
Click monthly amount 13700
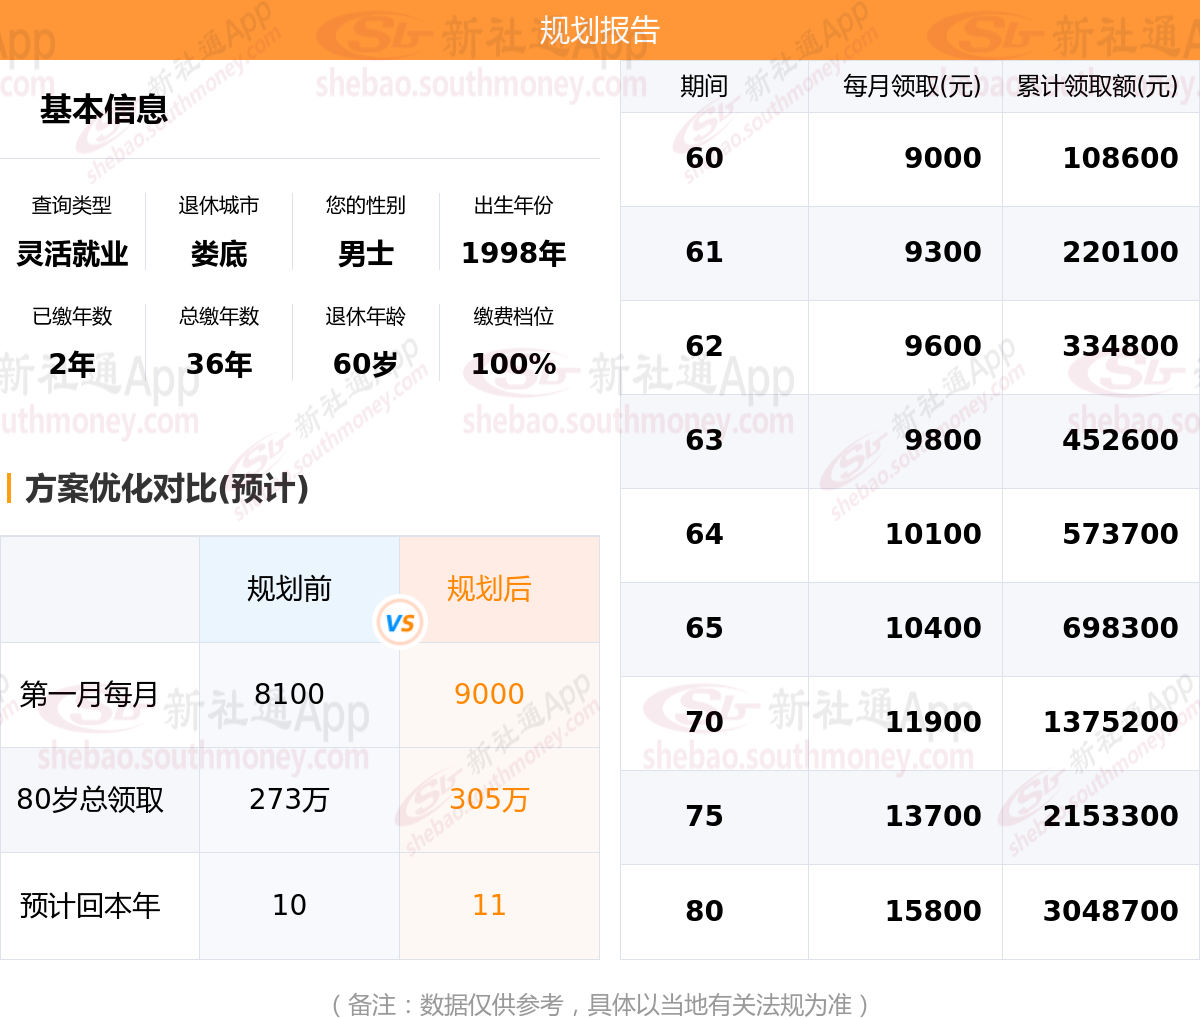click(933, 816)
